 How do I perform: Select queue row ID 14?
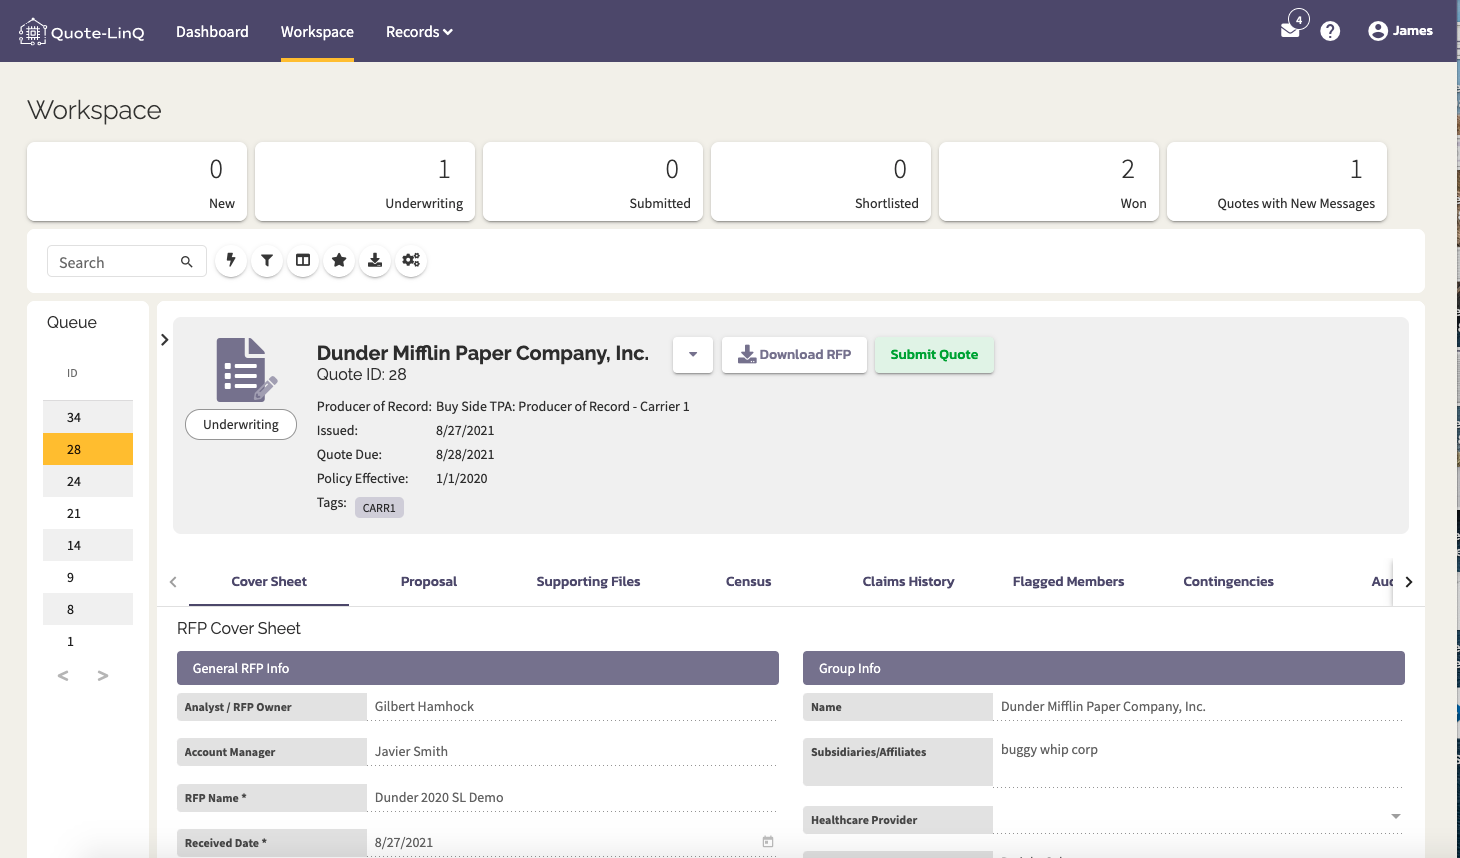[x=88, y=545]
